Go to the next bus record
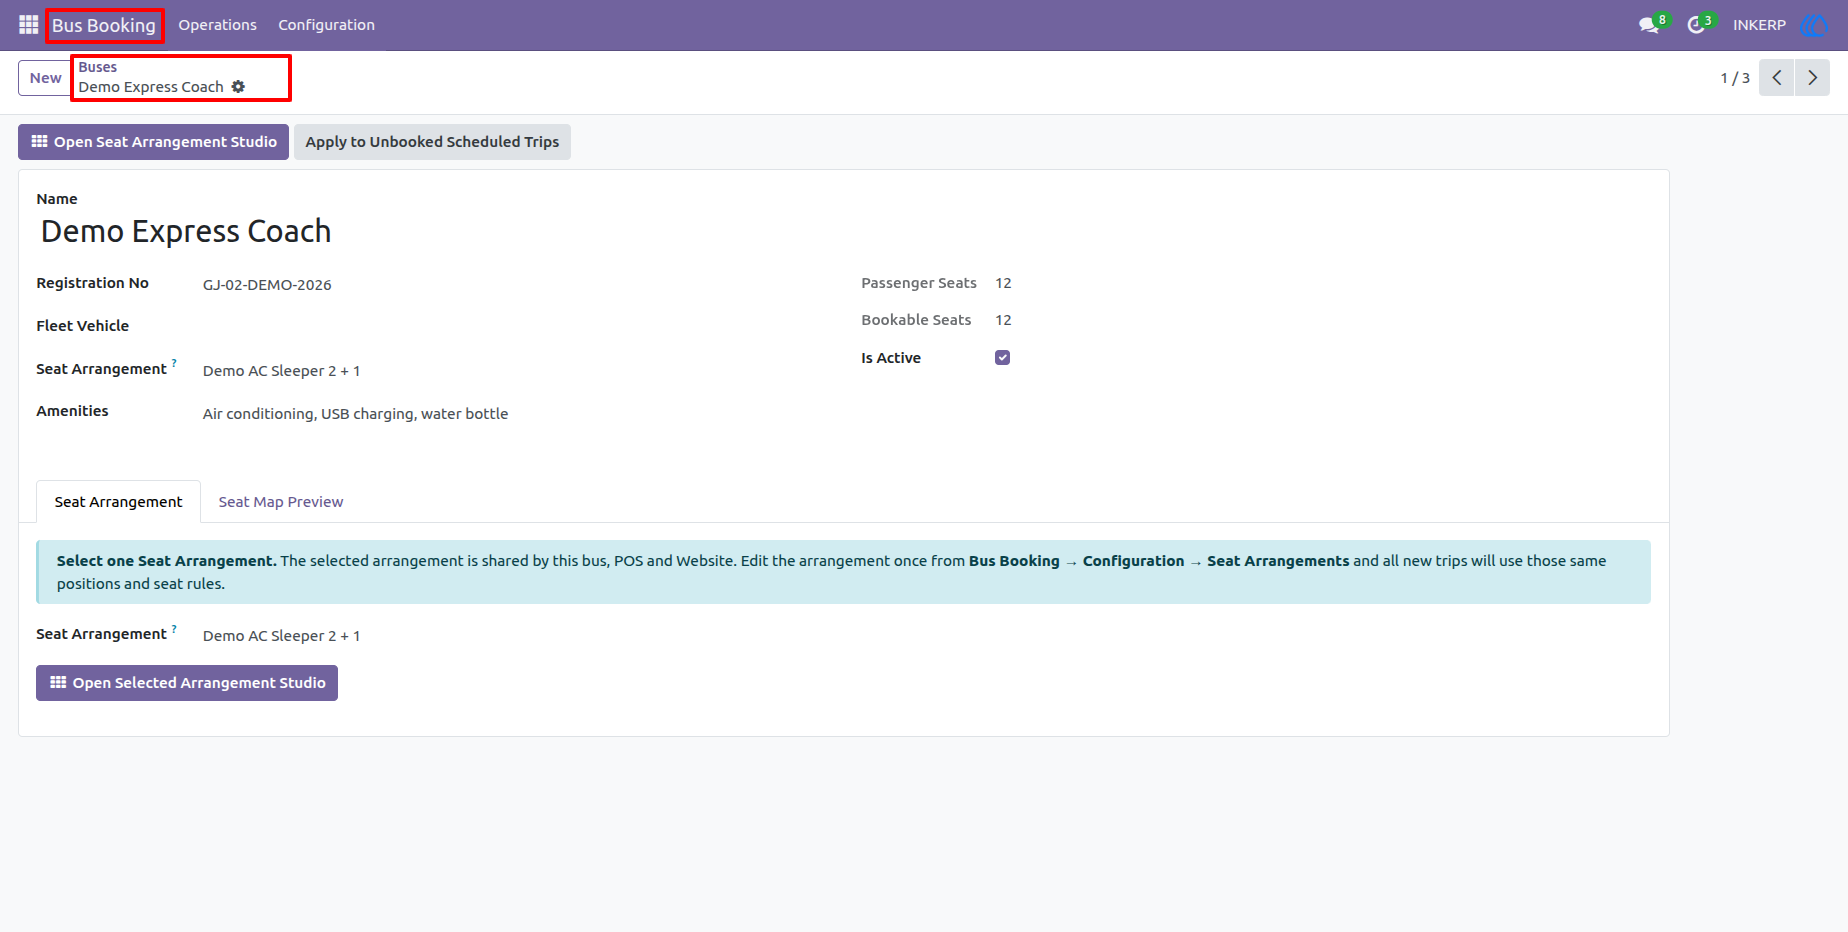1848x932 pixels. [1812, 78]
